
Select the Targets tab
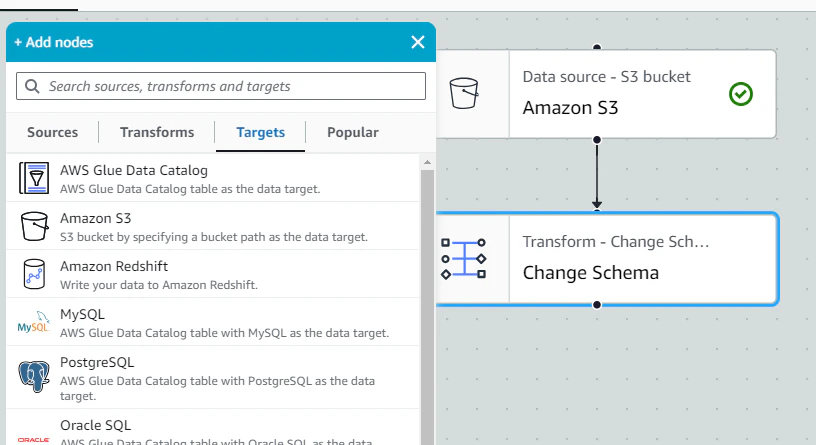260,132
